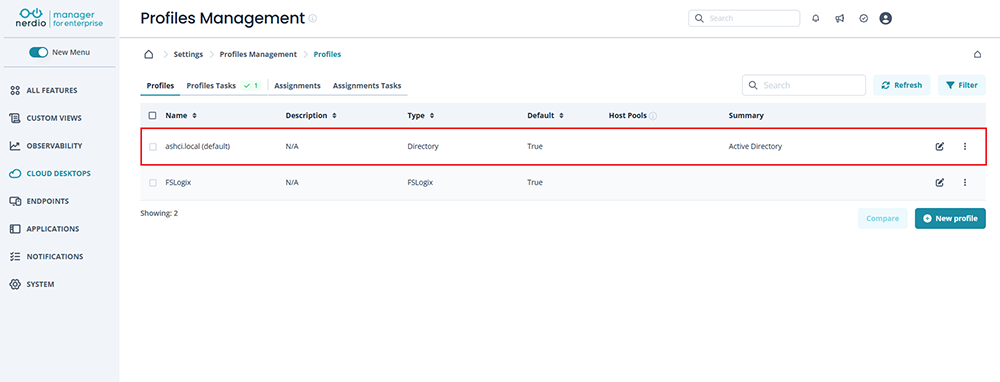
Task: Click the Nerdio Manager logo
Action: [59, 18]
